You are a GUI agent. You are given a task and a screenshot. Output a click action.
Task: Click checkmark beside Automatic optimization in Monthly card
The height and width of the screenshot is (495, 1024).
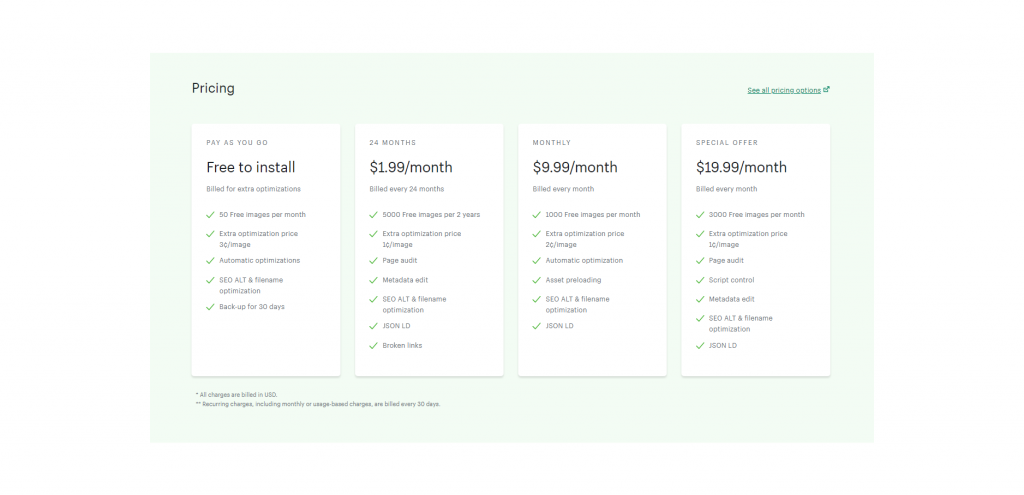point(537,261)
